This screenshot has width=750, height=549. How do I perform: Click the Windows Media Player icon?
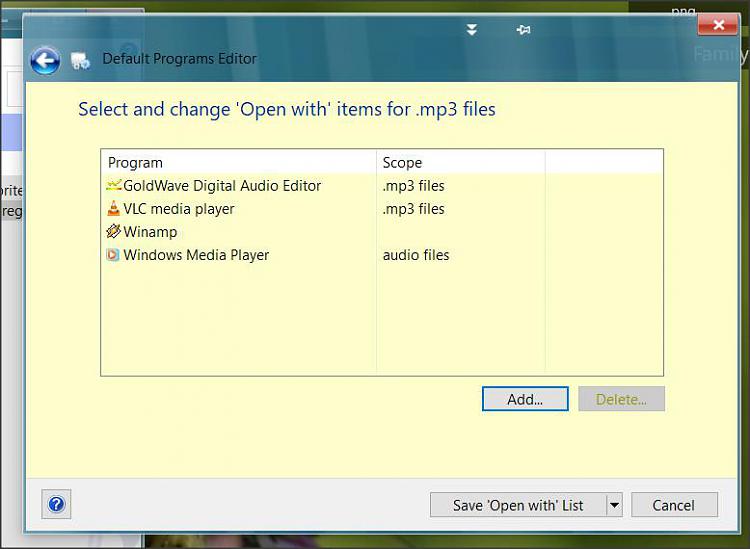point(113,255)
